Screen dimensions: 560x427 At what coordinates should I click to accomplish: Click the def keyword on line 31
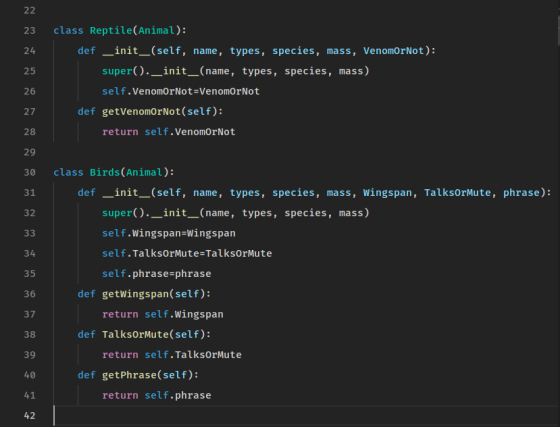[86, 193]
